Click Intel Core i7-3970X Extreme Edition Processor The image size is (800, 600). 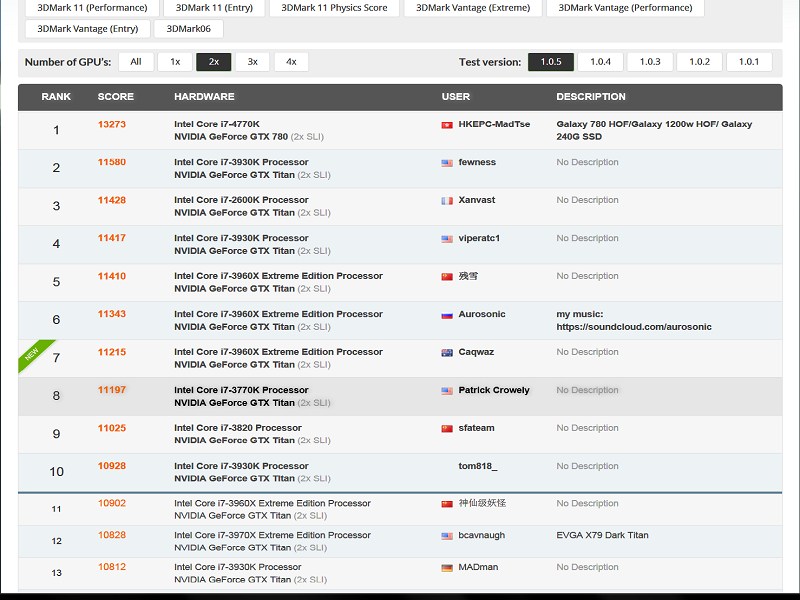(x=272, y=535)
